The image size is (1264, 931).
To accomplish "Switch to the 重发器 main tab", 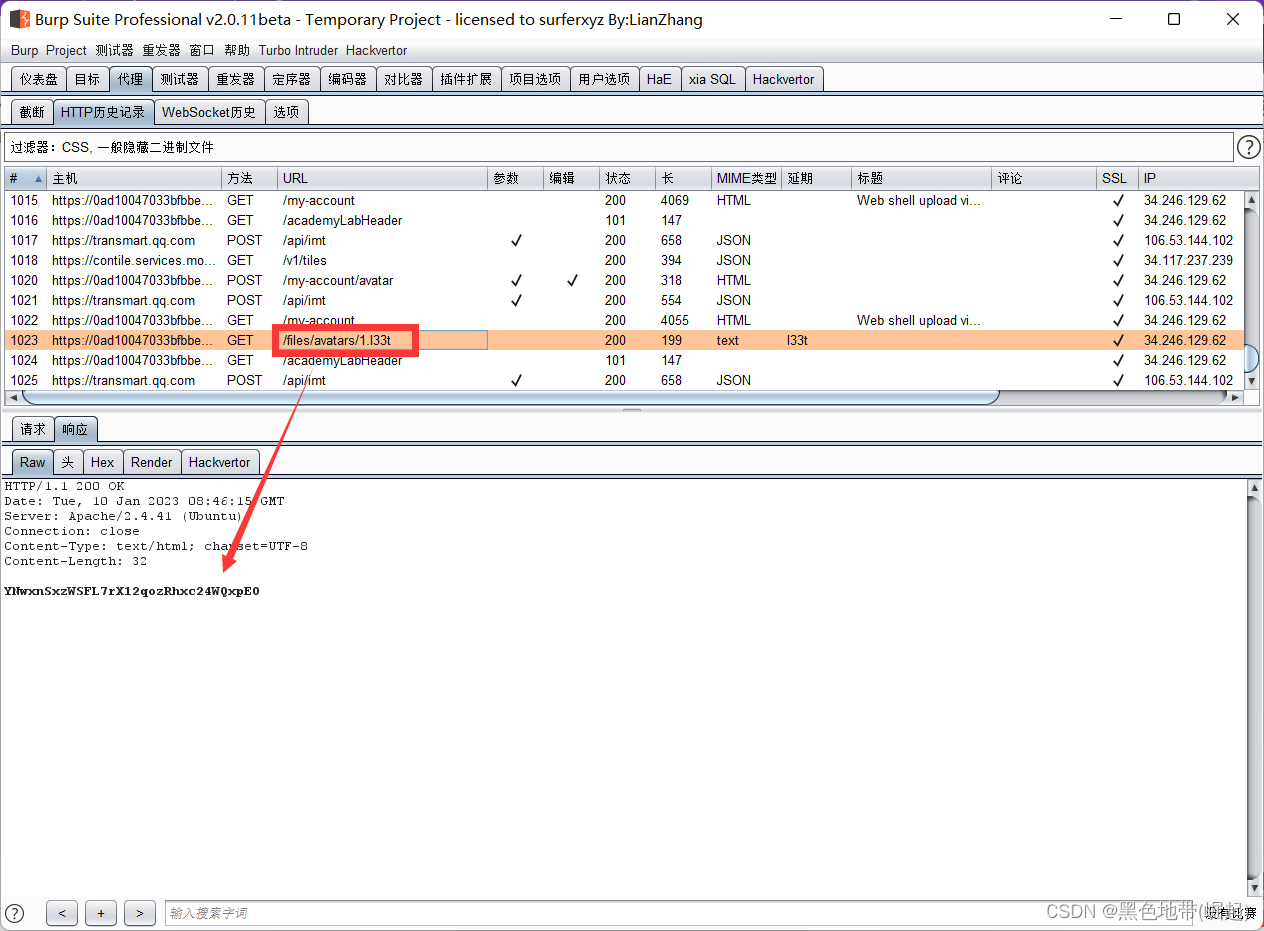I will click(x=235, y=79).
